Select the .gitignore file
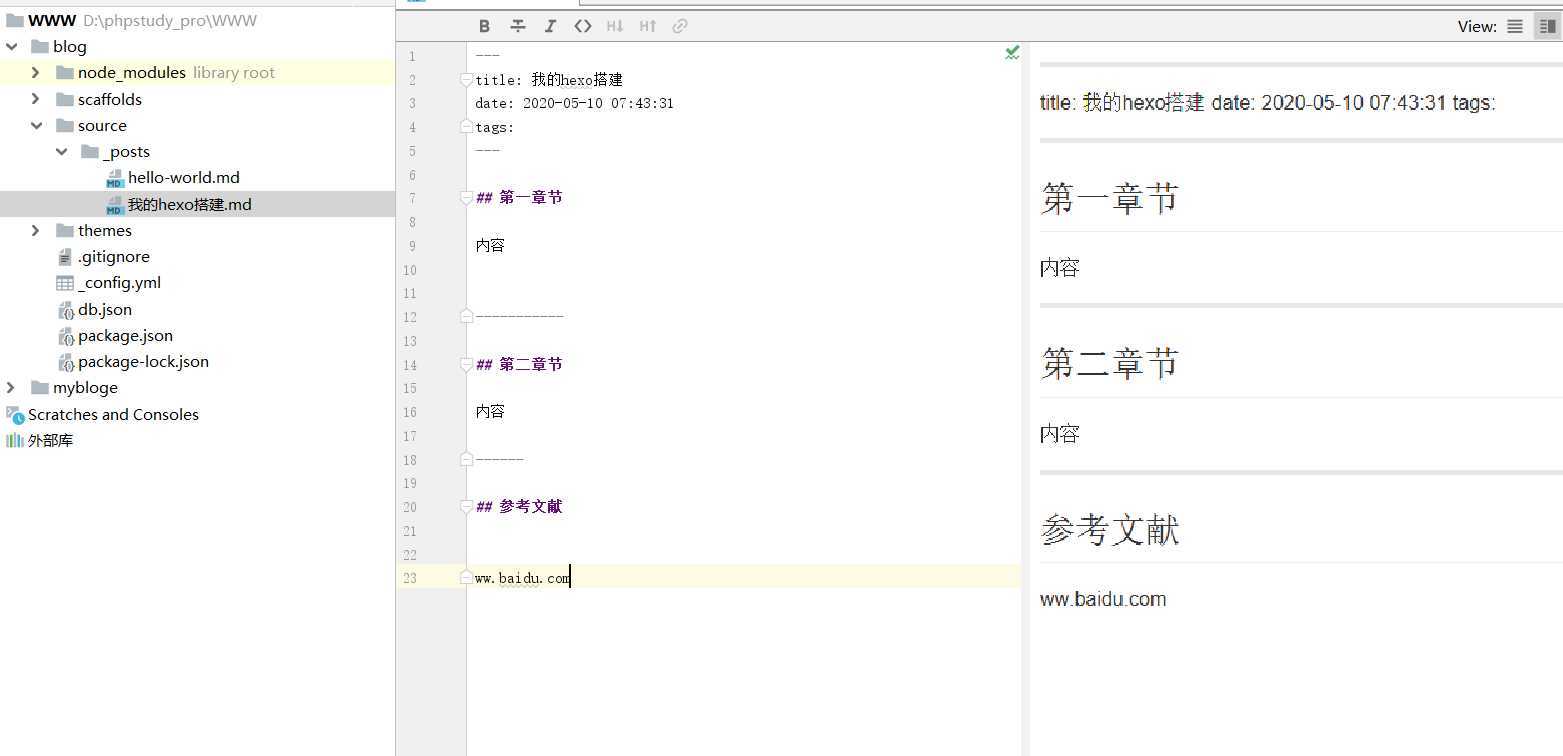 114,256
